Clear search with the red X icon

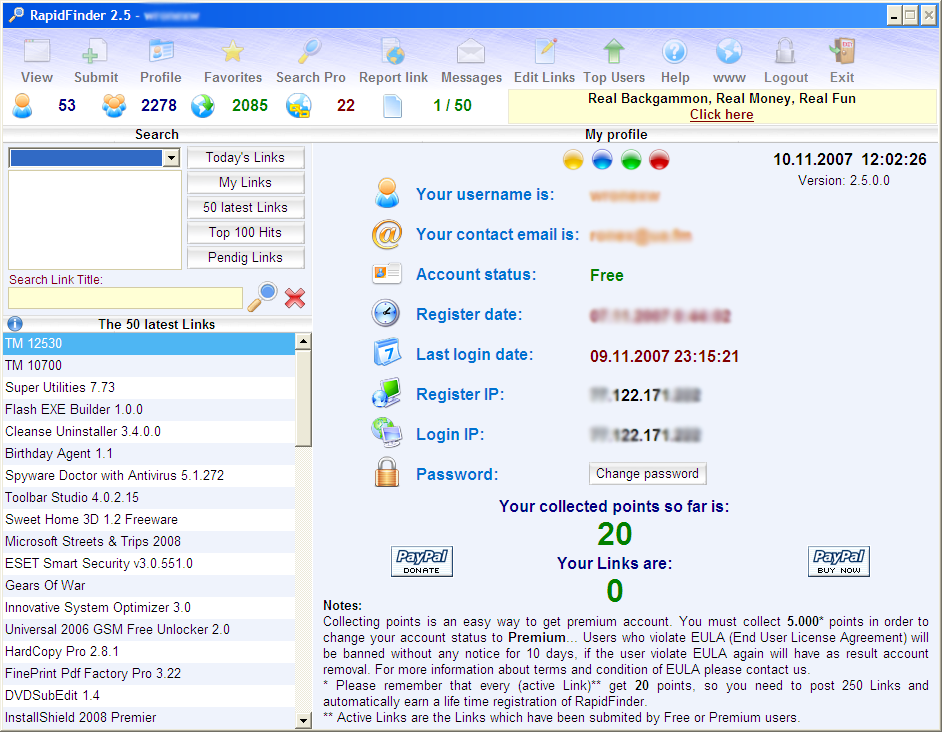tap(294, 298)
